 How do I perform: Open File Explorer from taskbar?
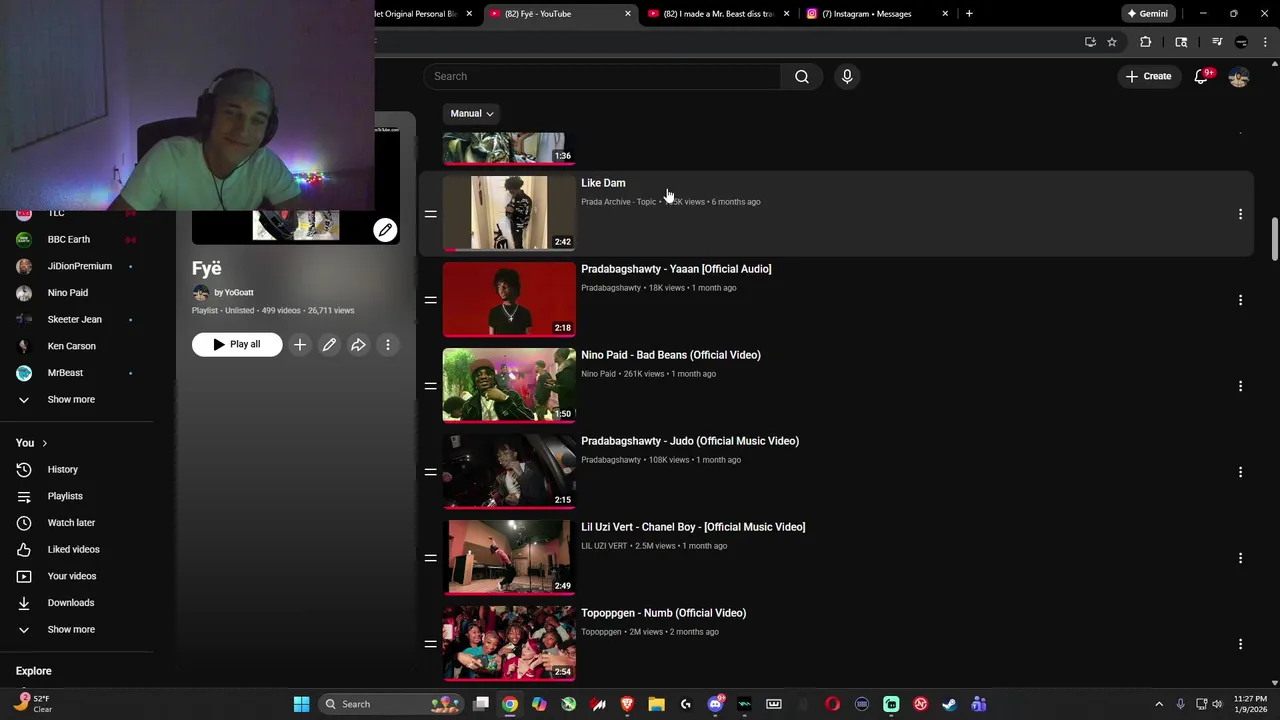pos(657,704)
